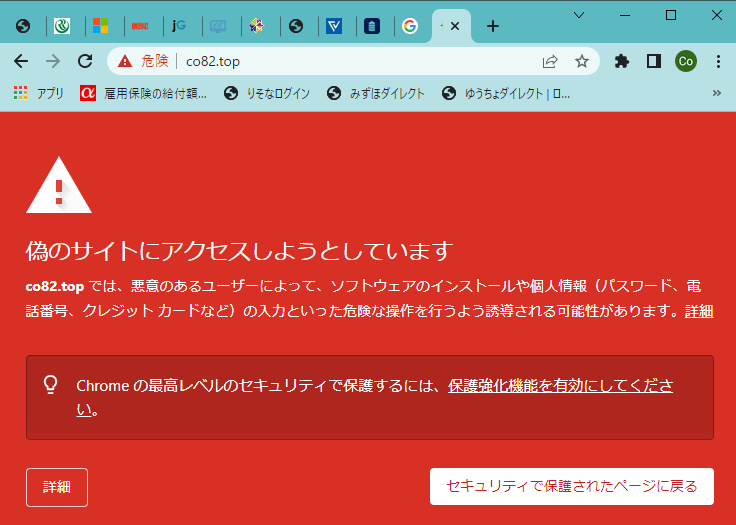Minimize the Chrome window
This screenshot has width=736, height=525.
pos(625,15)
